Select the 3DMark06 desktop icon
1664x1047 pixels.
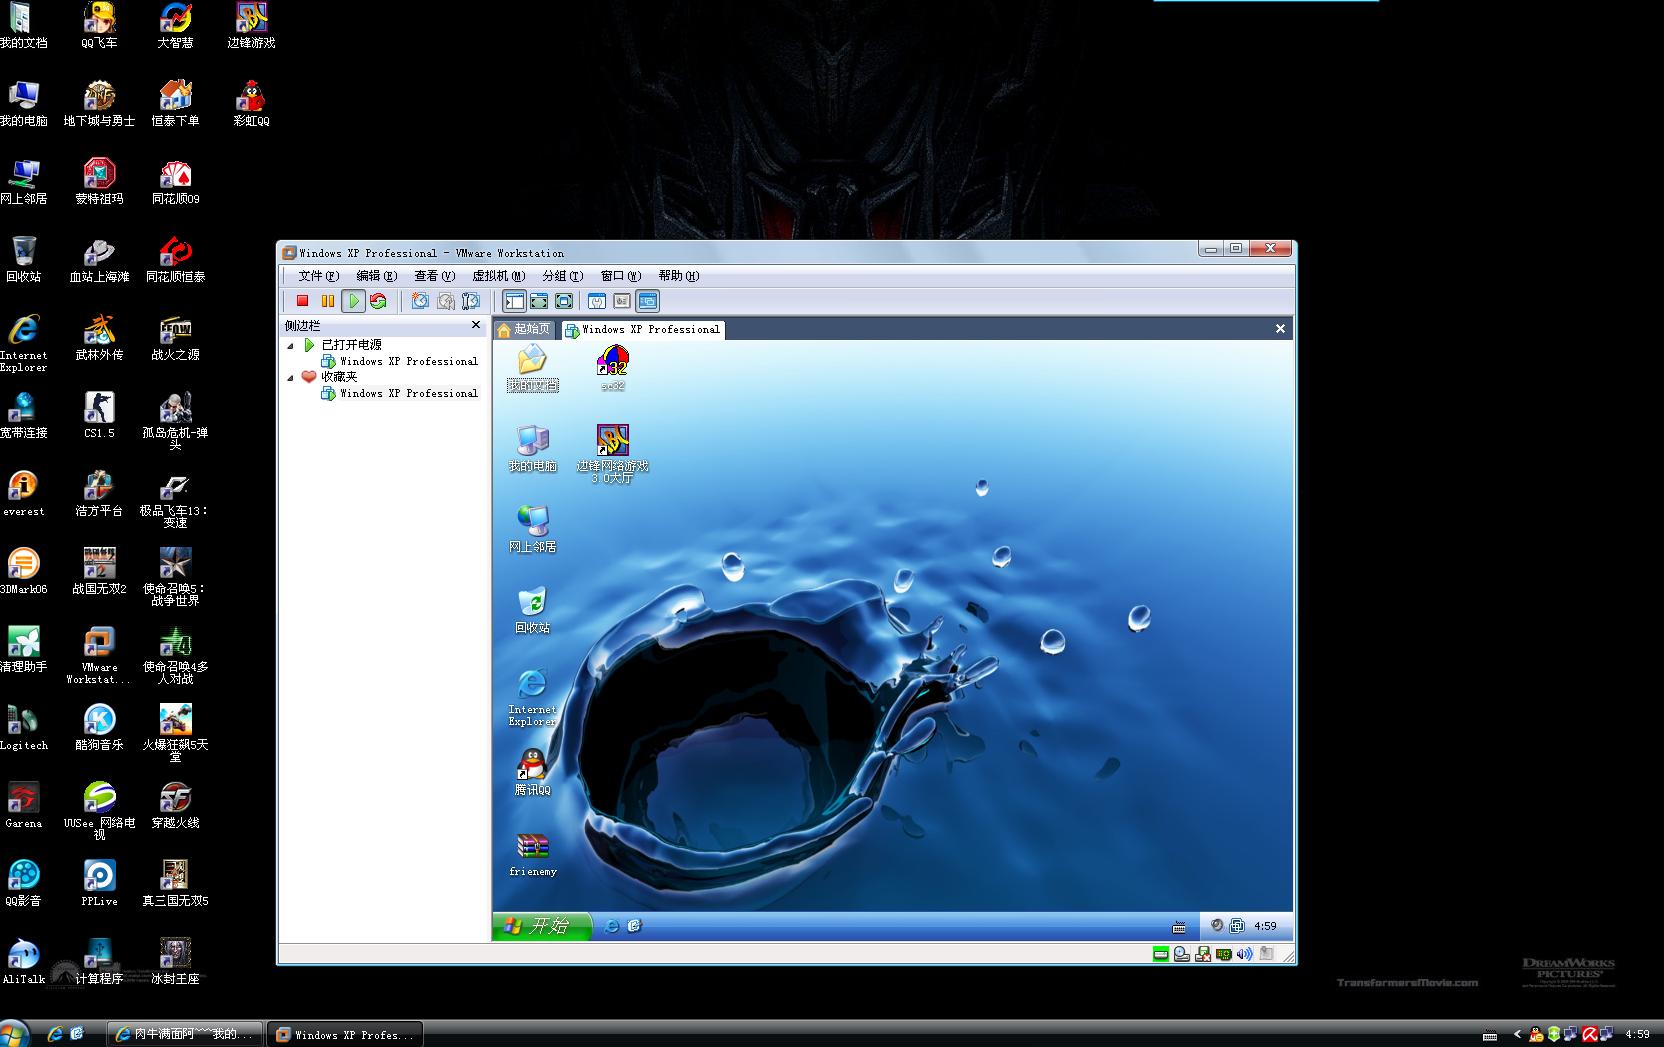tap(24, 572)
